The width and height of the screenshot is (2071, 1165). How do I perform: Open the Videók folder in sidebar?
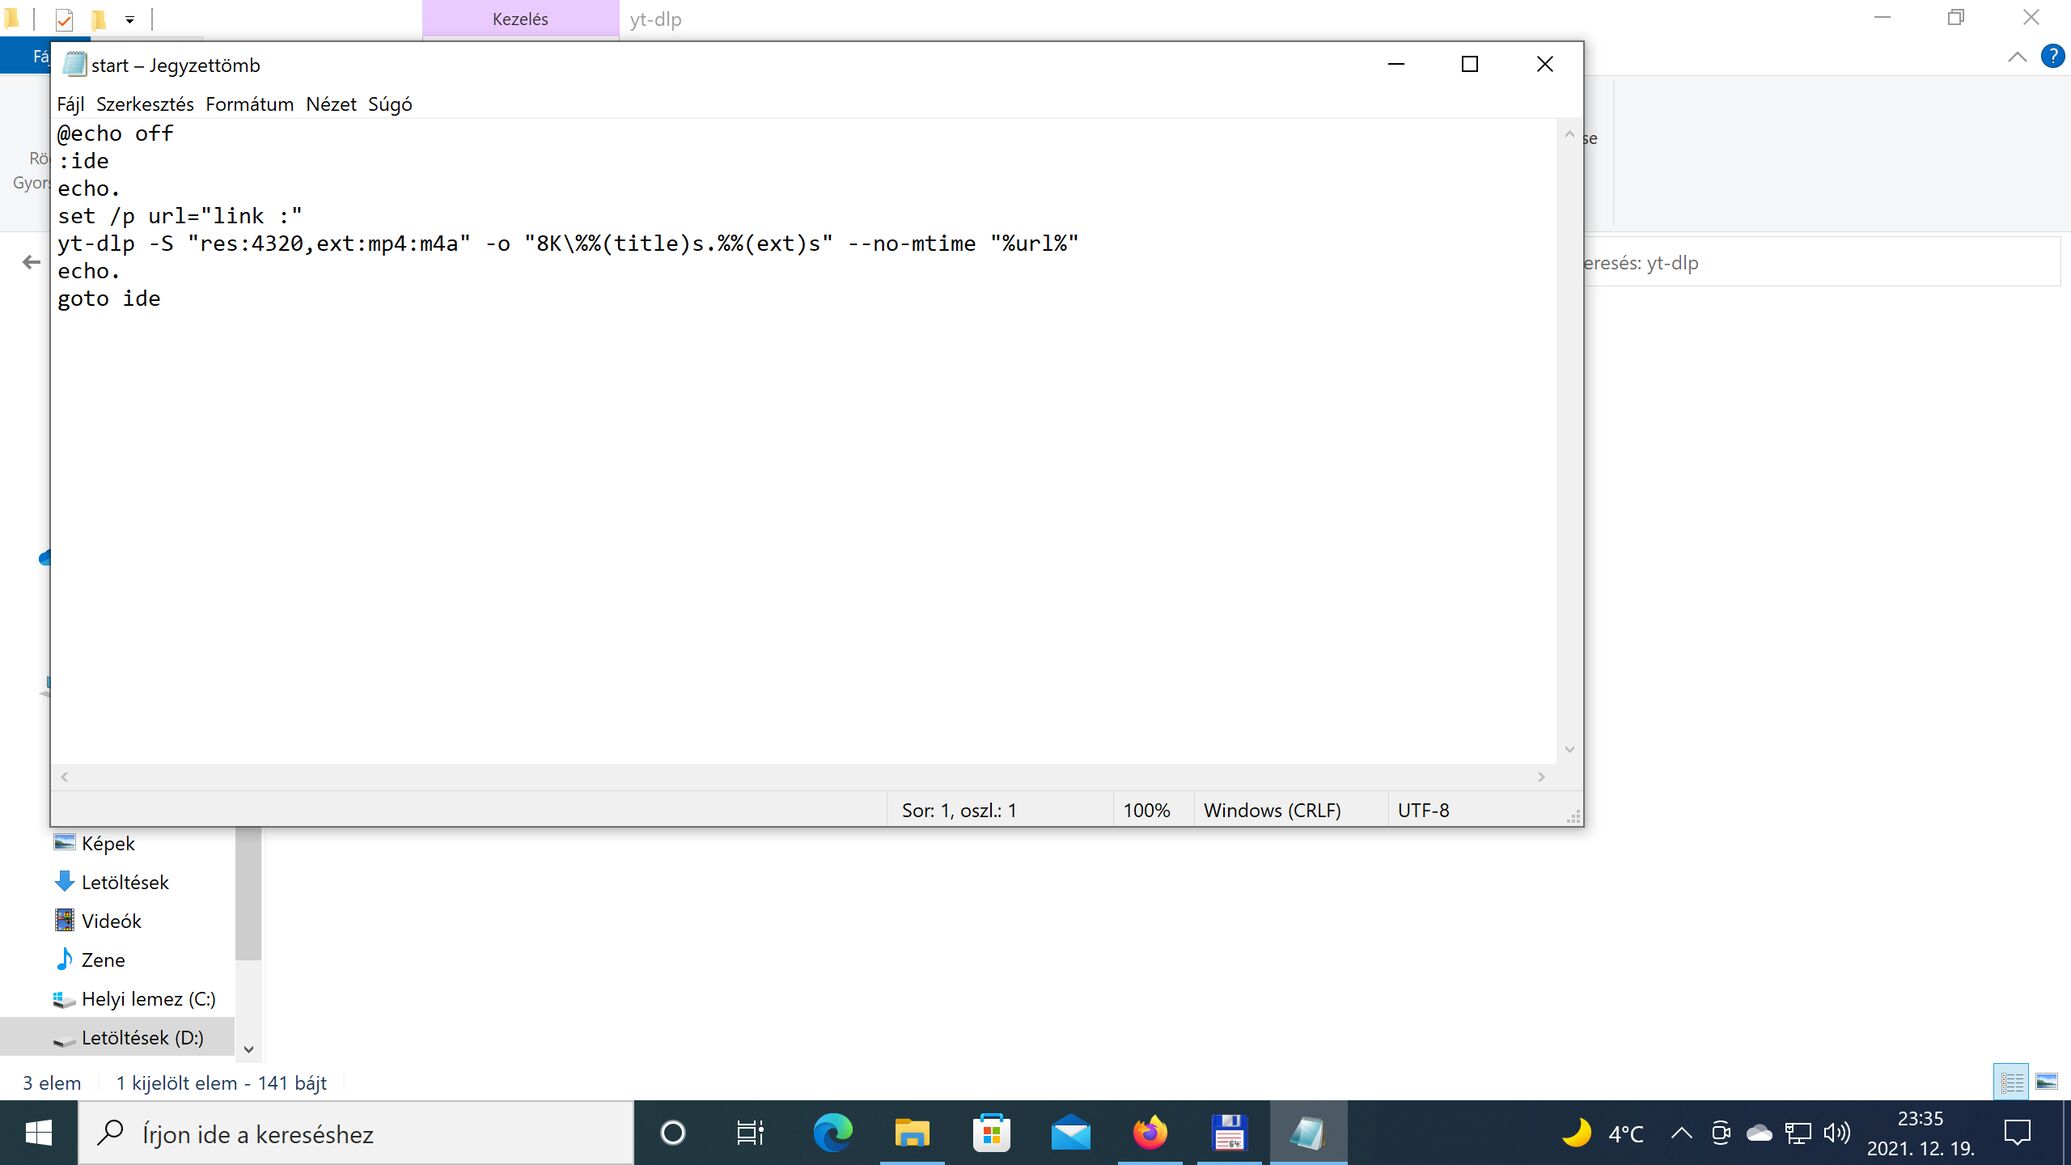(x=111, y=920)
